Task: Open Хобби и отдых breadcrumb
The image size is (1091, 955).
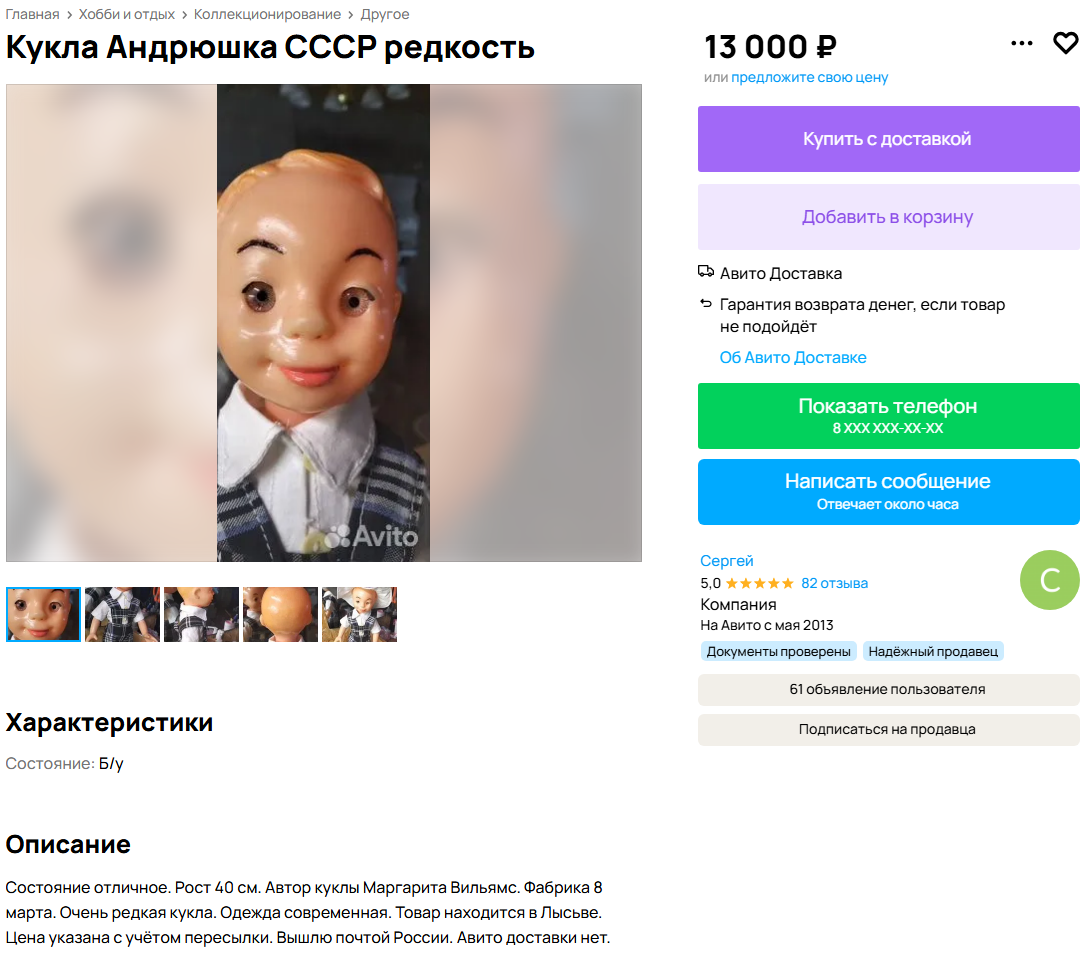Action: tap(127, 14)
